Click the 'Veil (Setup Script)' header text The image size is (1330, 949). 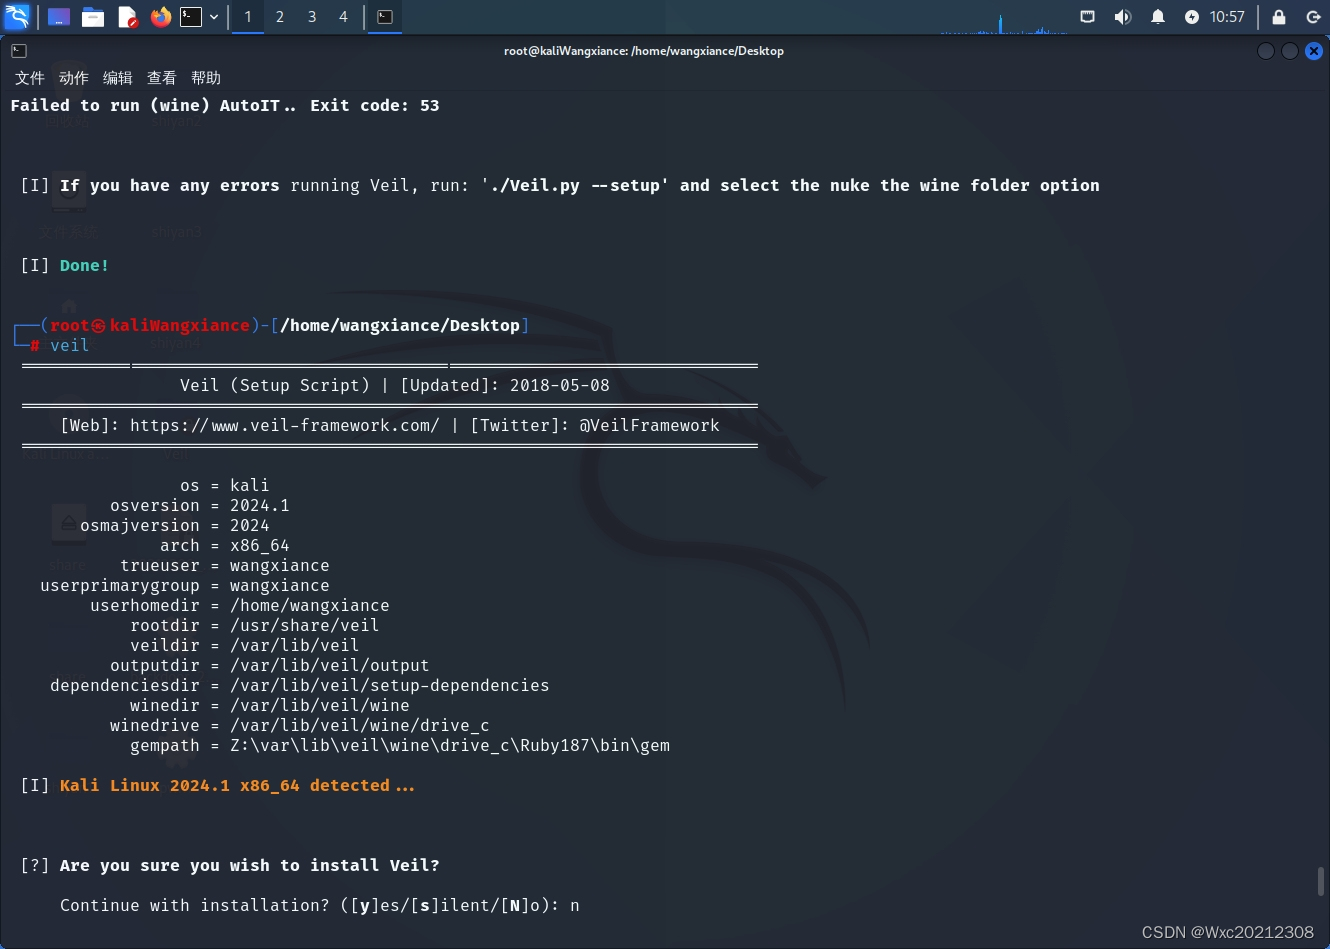(x=275, y=385)
